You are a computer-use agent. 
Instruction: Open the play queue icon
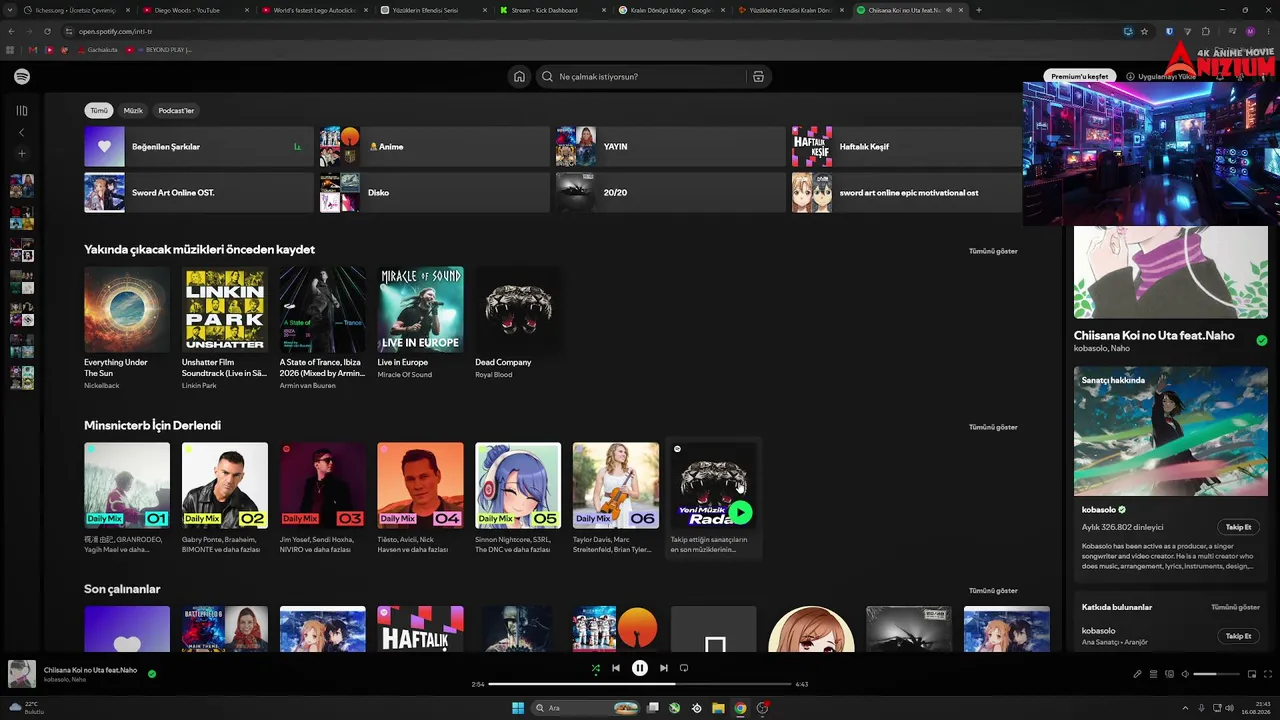click(1153, 674)
